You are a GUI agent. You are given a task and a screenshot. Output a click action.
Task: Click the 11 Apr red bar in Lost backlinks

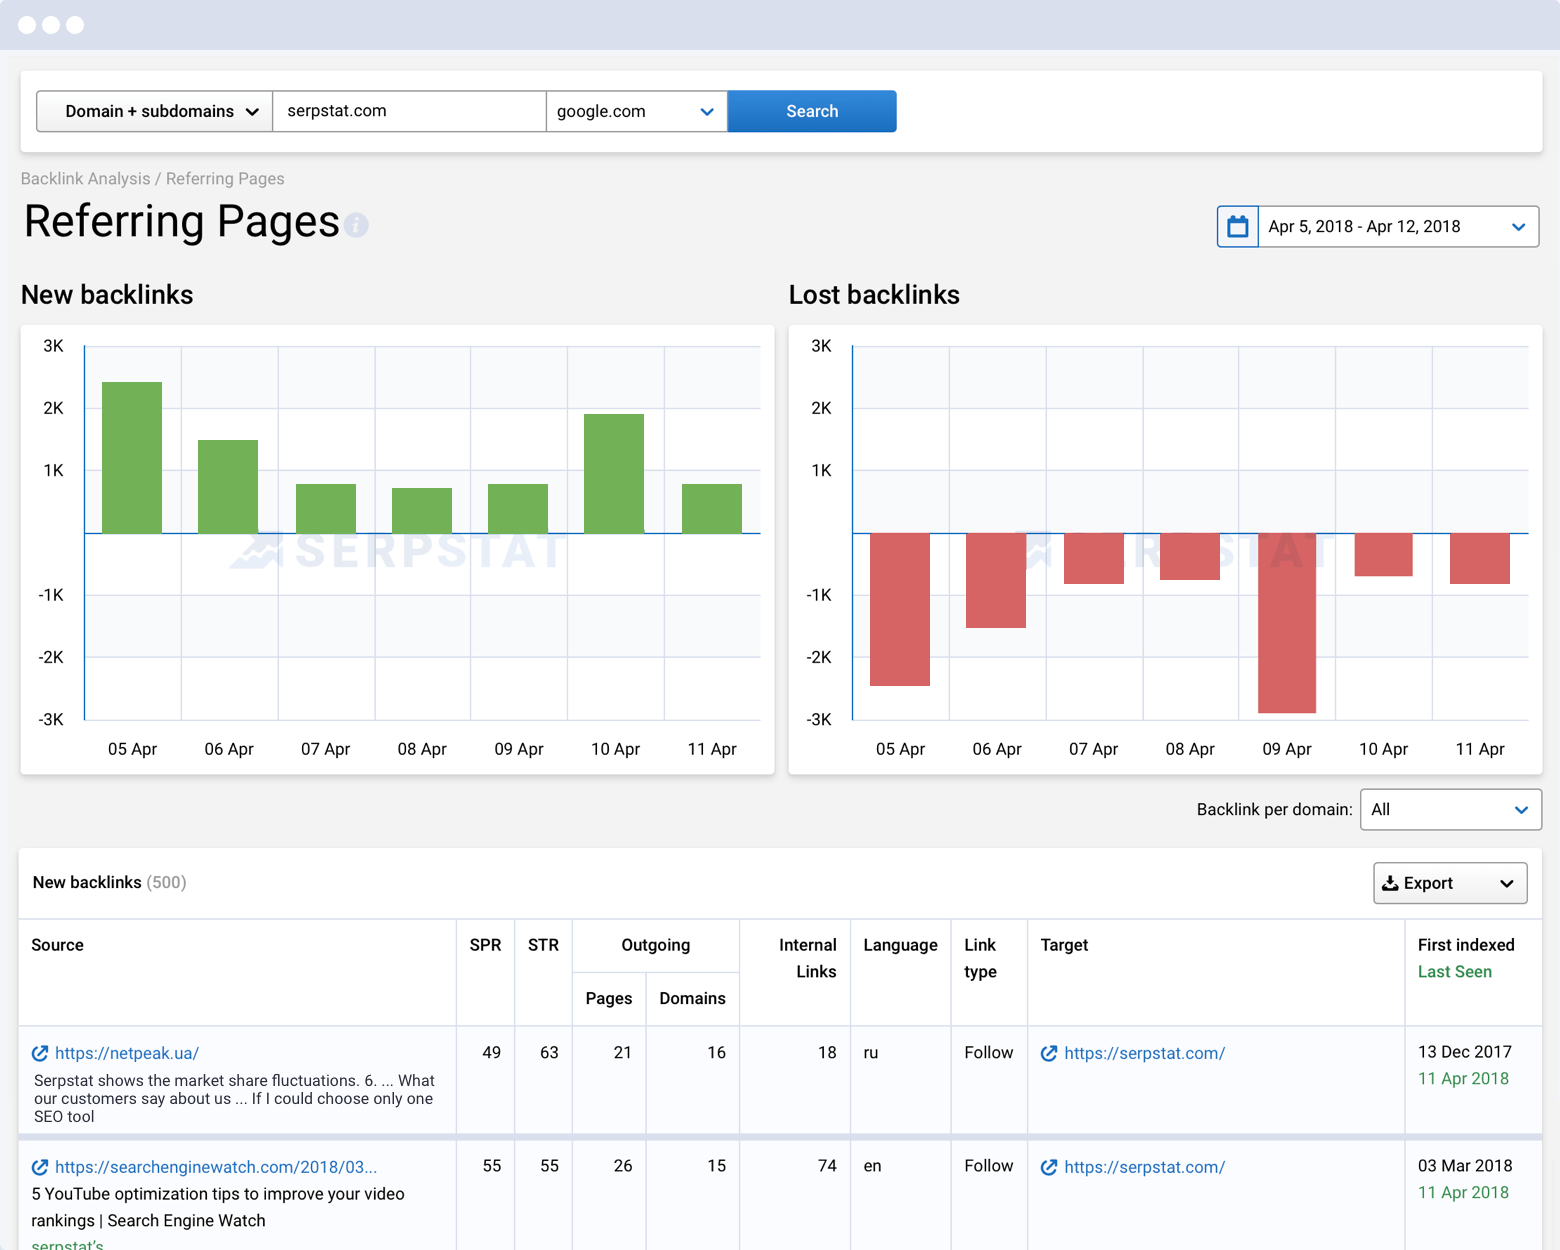coord(1480,558)
